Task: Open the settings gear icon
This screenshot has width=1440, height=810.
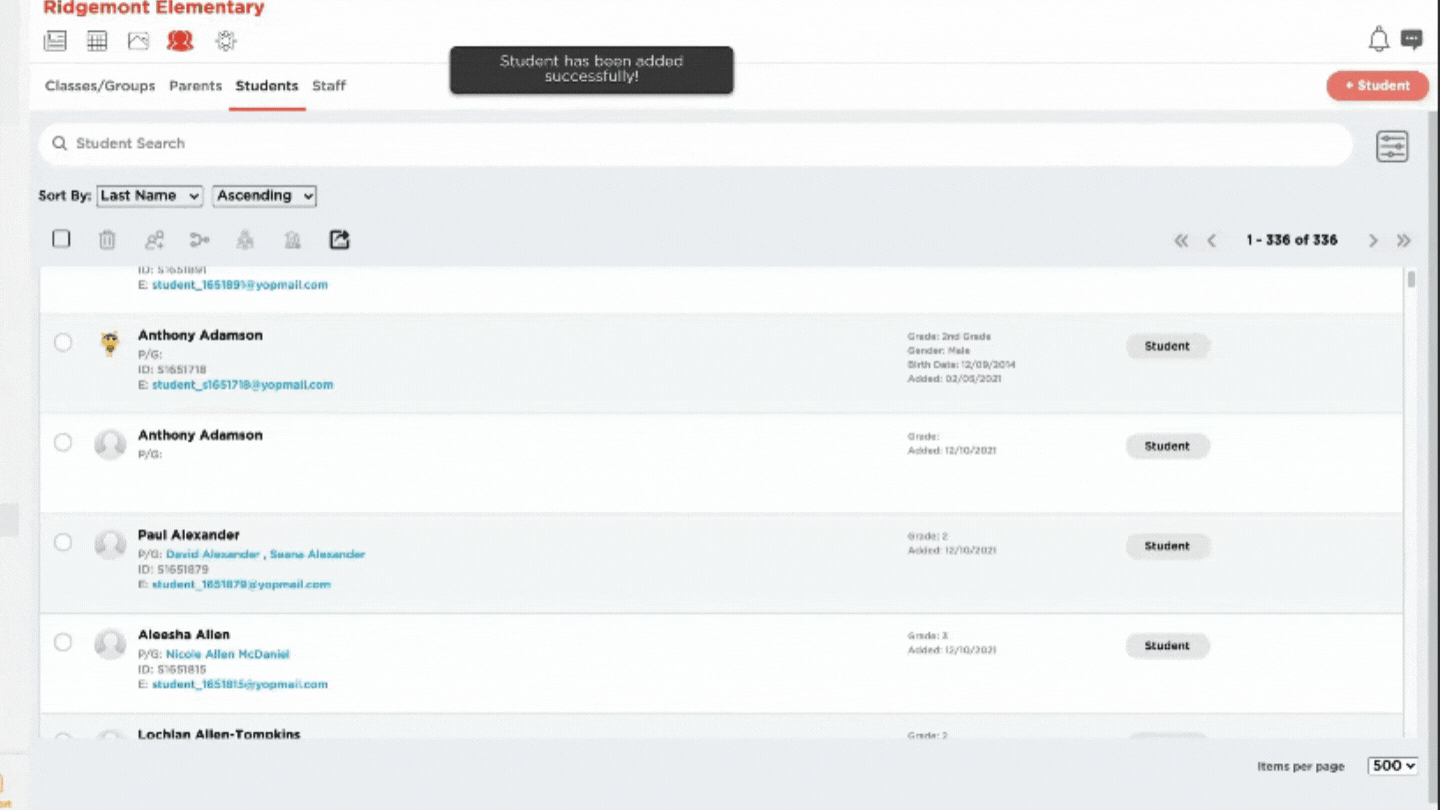Action: 226,41
